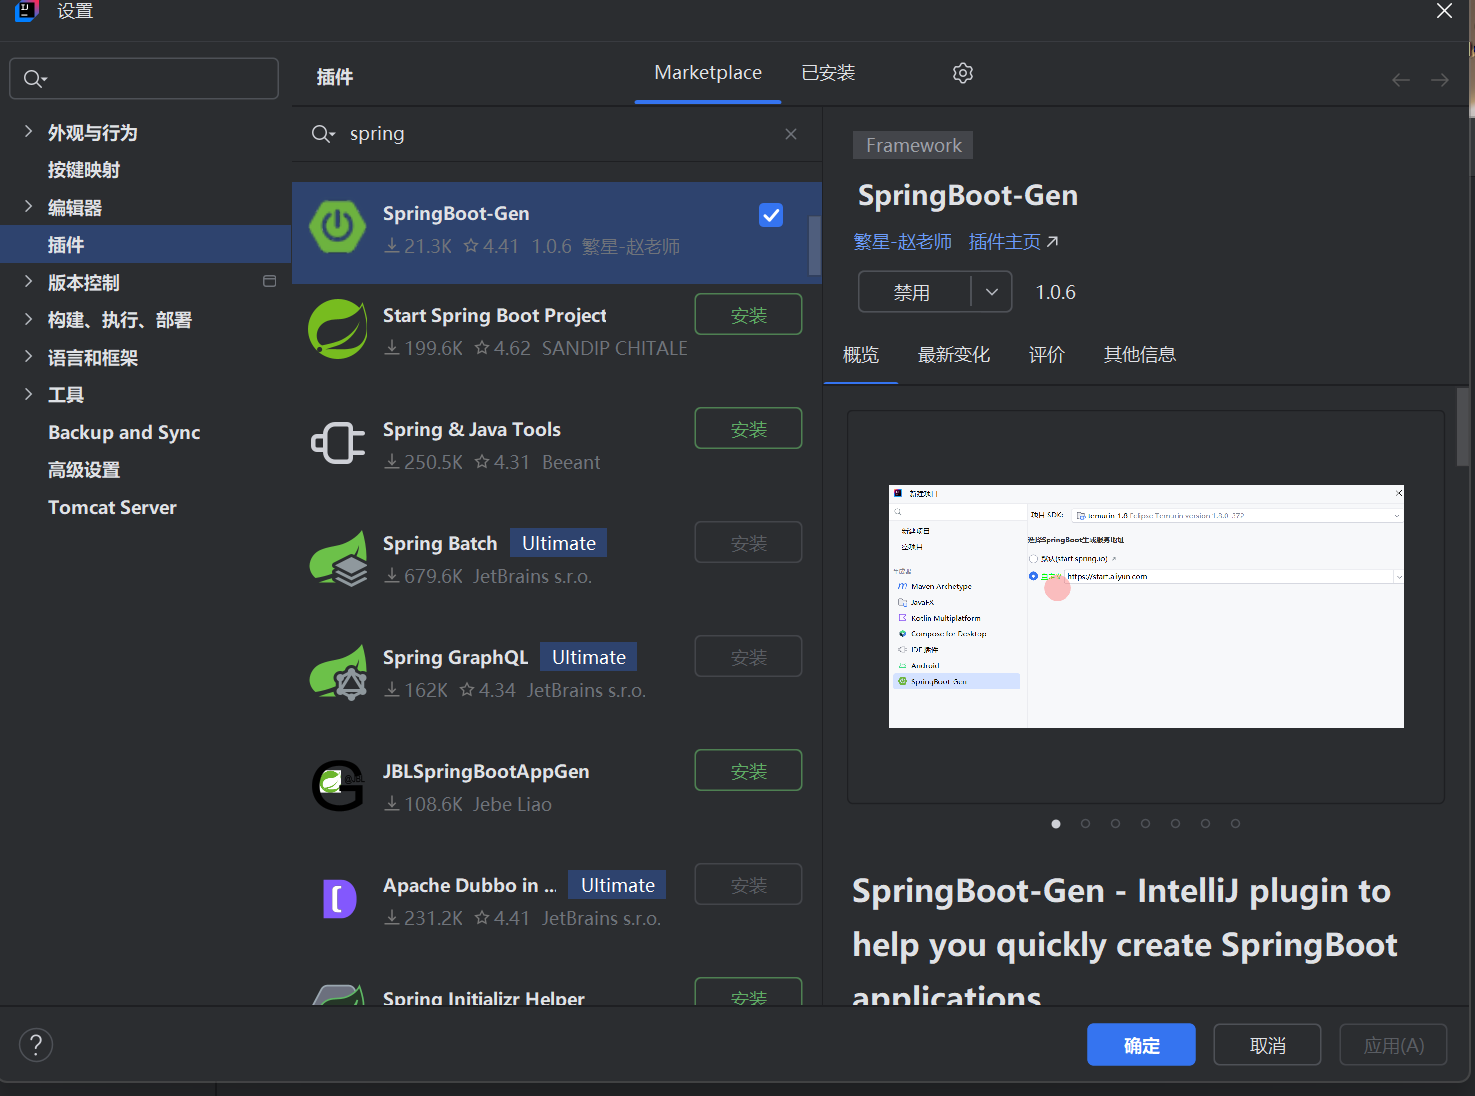
Task: Click the Start Spring Boot Project icon
Action: 338,329
